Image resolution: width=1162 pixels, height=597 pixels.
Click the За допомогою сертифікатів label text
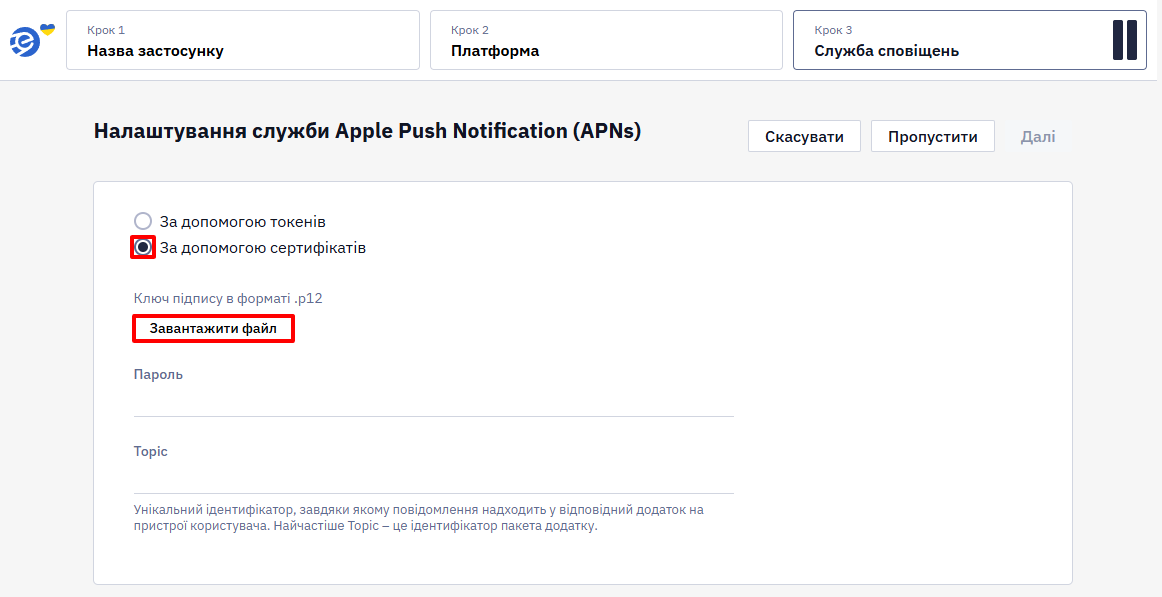(x=262, y=247)
